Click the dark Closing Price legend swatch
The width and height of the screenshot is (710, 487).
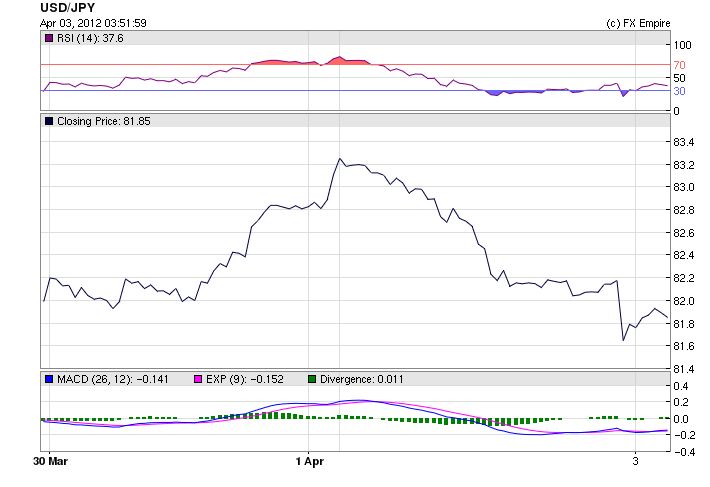click(49, 121)
